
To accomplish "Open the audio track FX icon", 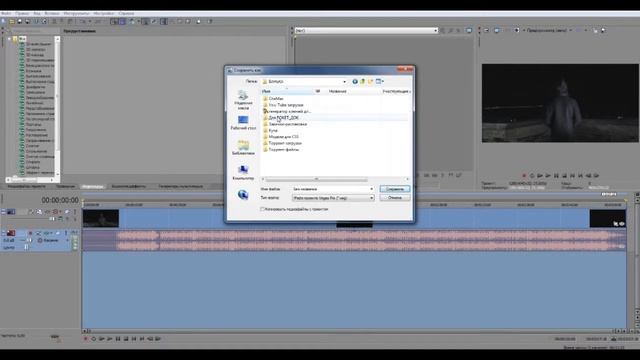I will (46, 233).
